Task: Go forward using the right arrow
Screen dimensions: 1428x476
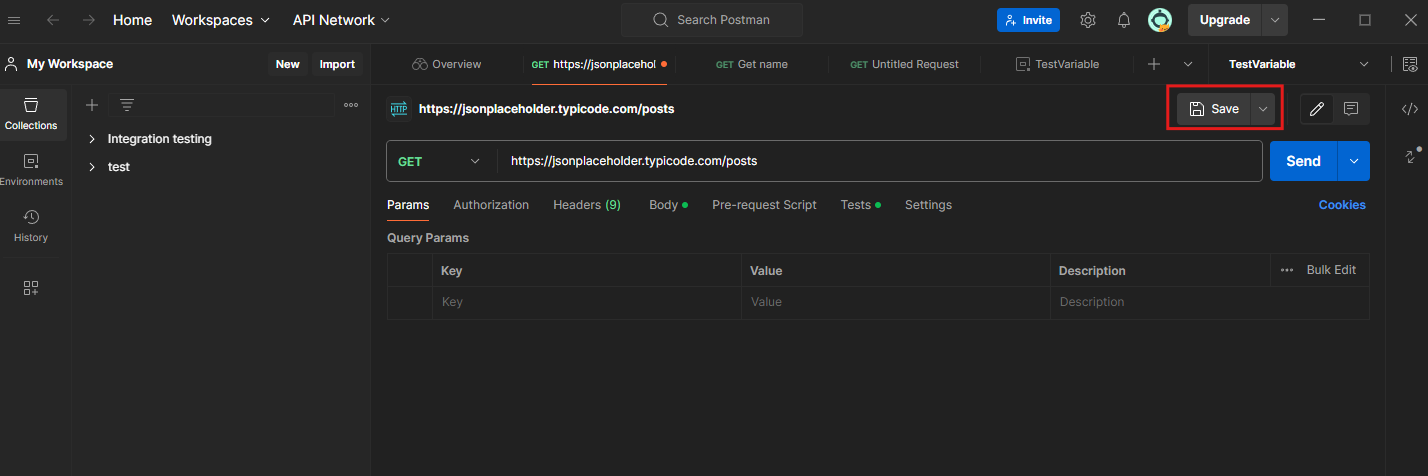Action: coord(89,20)
